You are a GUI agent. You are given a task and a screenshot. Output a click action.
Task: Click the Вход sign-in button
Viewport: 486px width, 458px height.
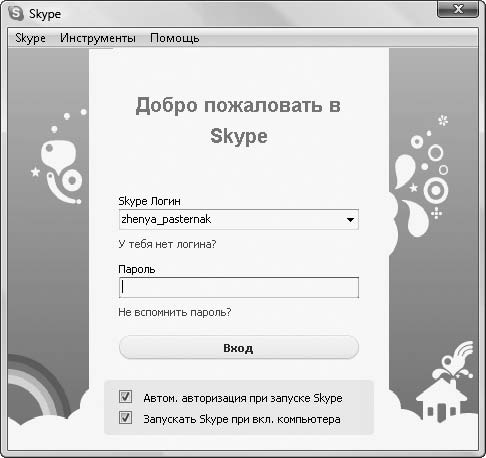[239, 347]
